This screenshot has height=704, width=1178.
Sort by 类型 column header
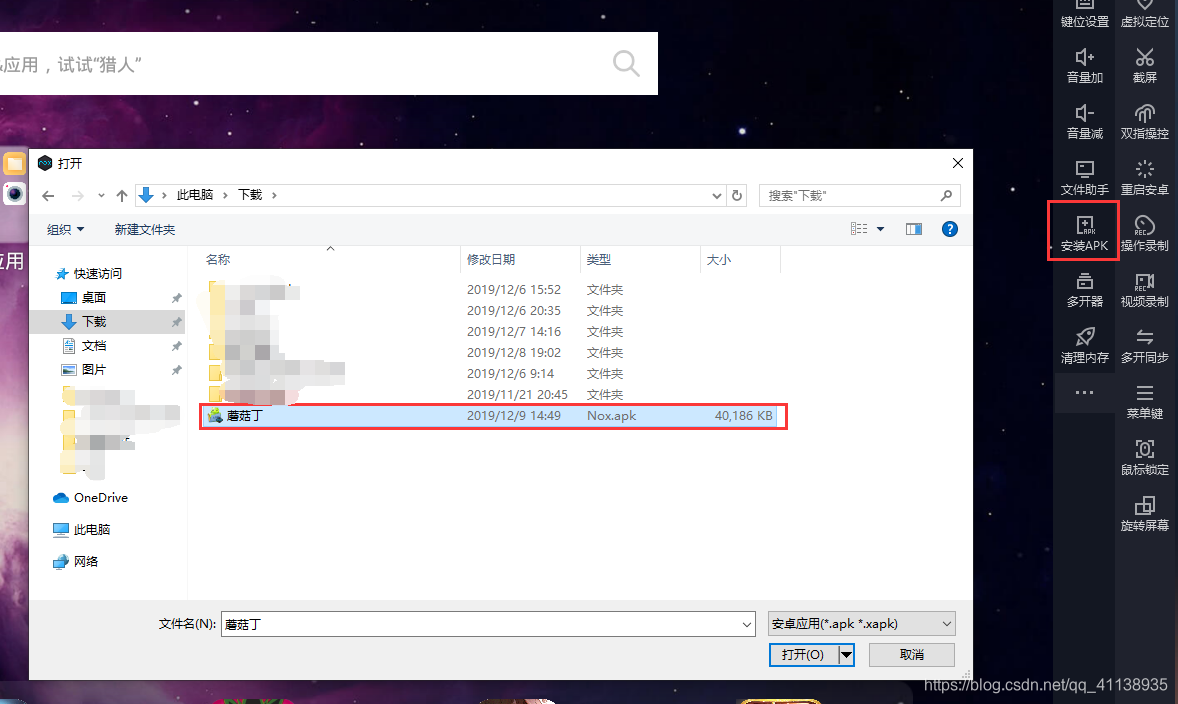pyautogui.click(x=640, y=260)
